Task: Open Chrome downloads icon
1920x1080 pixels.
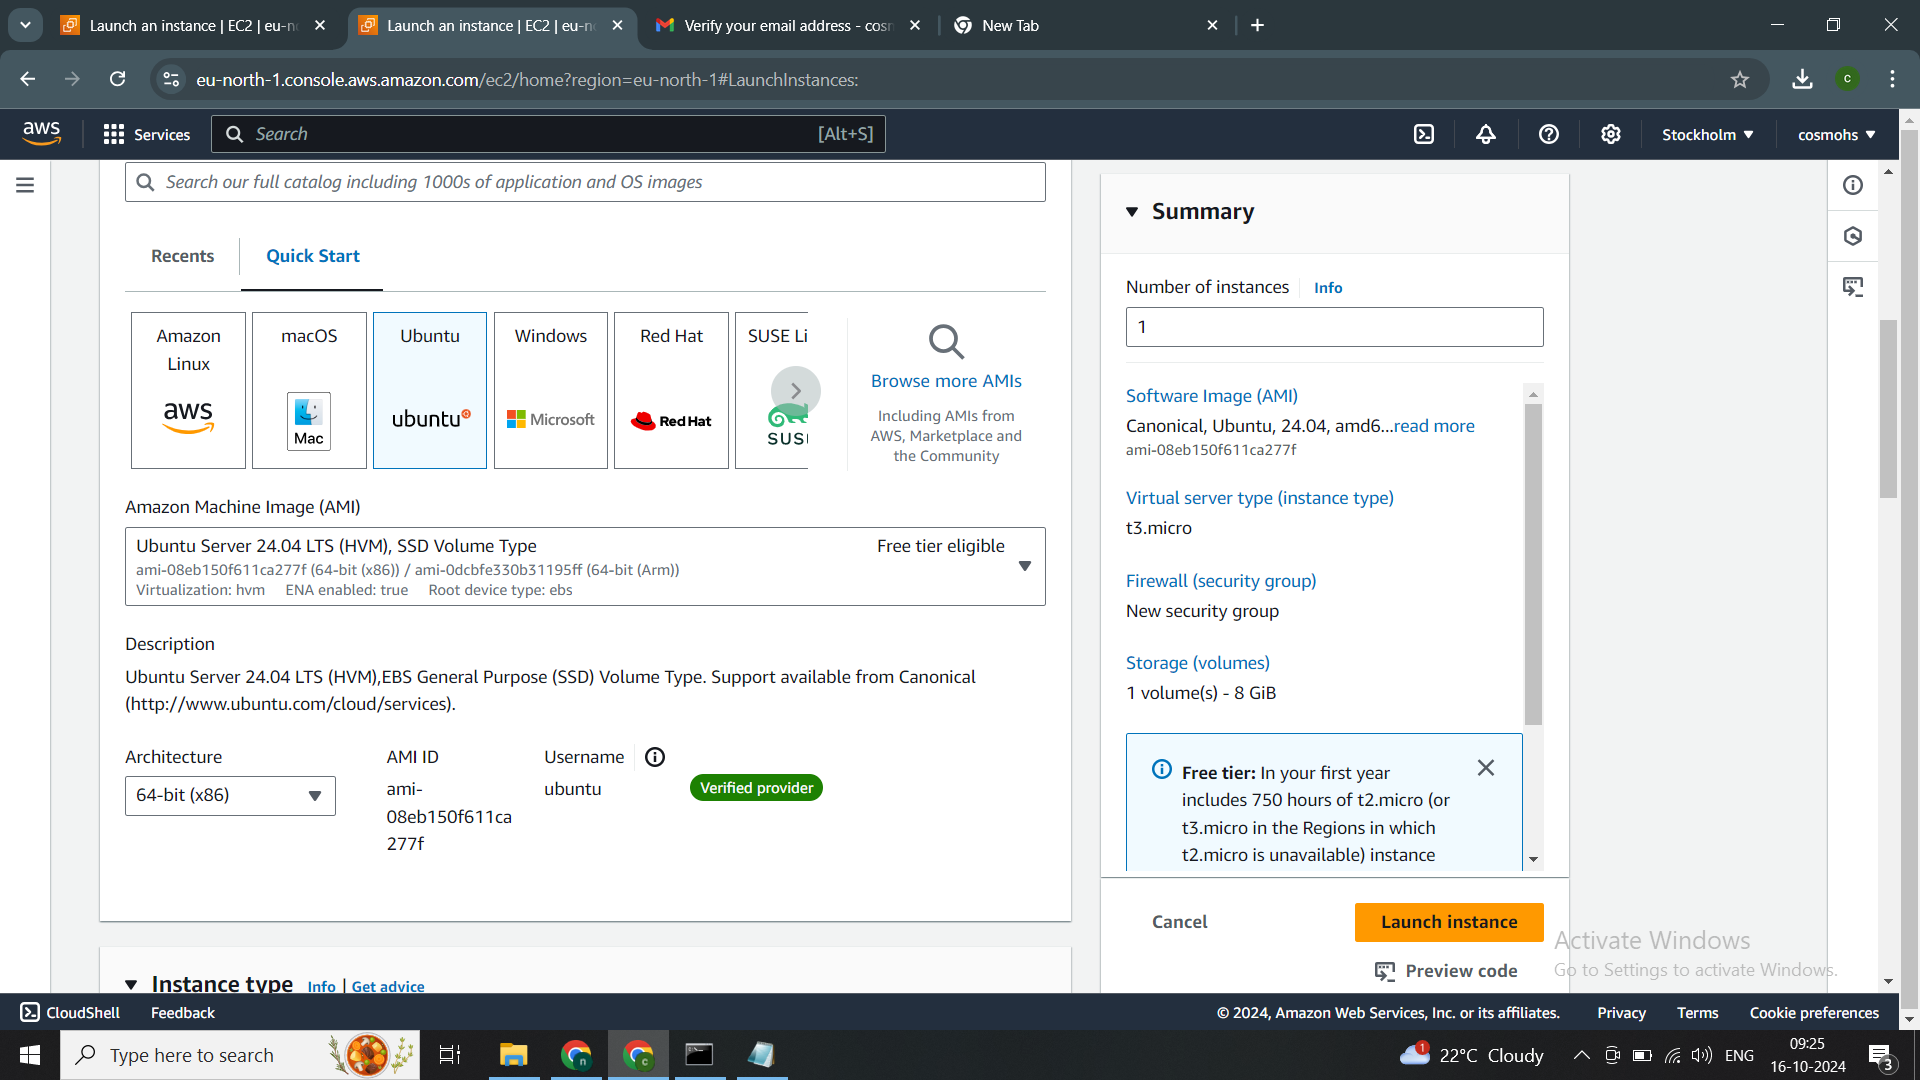Action: click(x=1802, y=79)
